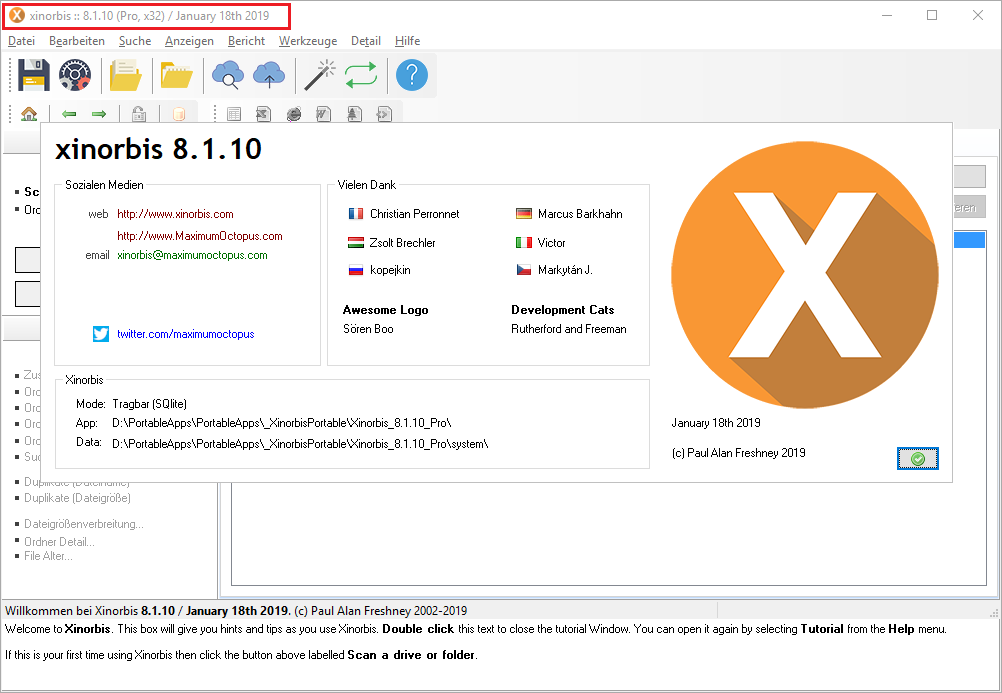Click the floppy disk save icon
The image size is (1002, 693).
pos(34,75)
